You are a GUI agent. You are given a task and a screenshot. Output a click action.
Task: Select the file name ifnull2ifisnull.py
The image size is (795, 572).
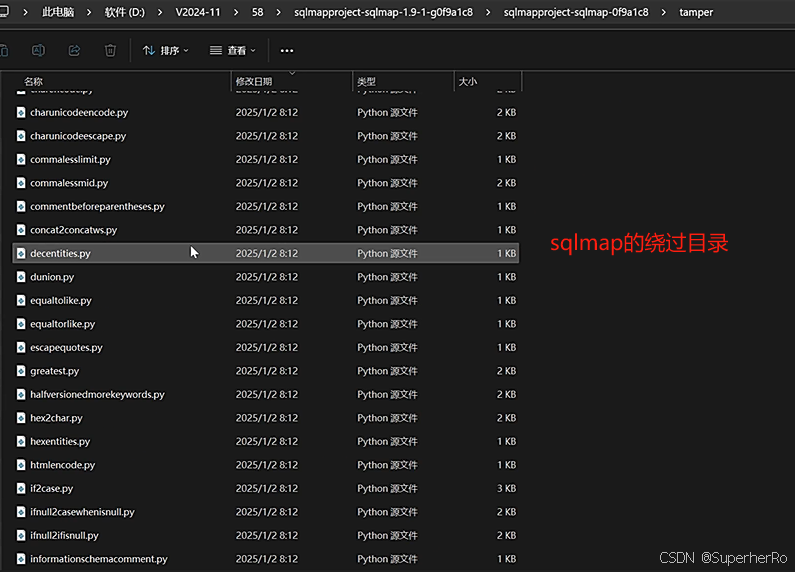(x=64, y=535)
